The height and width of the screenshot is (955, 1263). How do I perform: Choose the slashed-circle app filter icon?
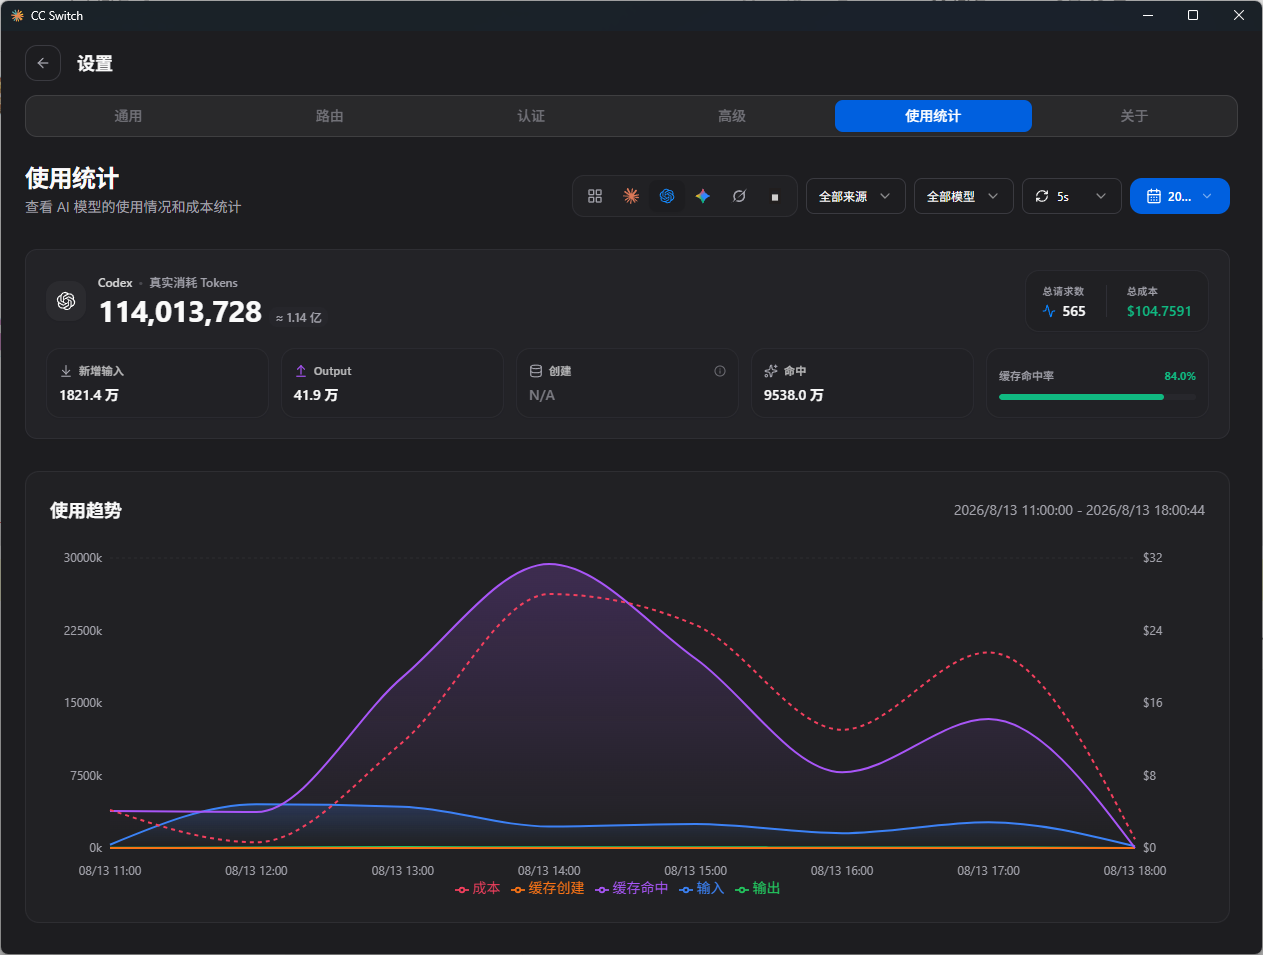739,196
